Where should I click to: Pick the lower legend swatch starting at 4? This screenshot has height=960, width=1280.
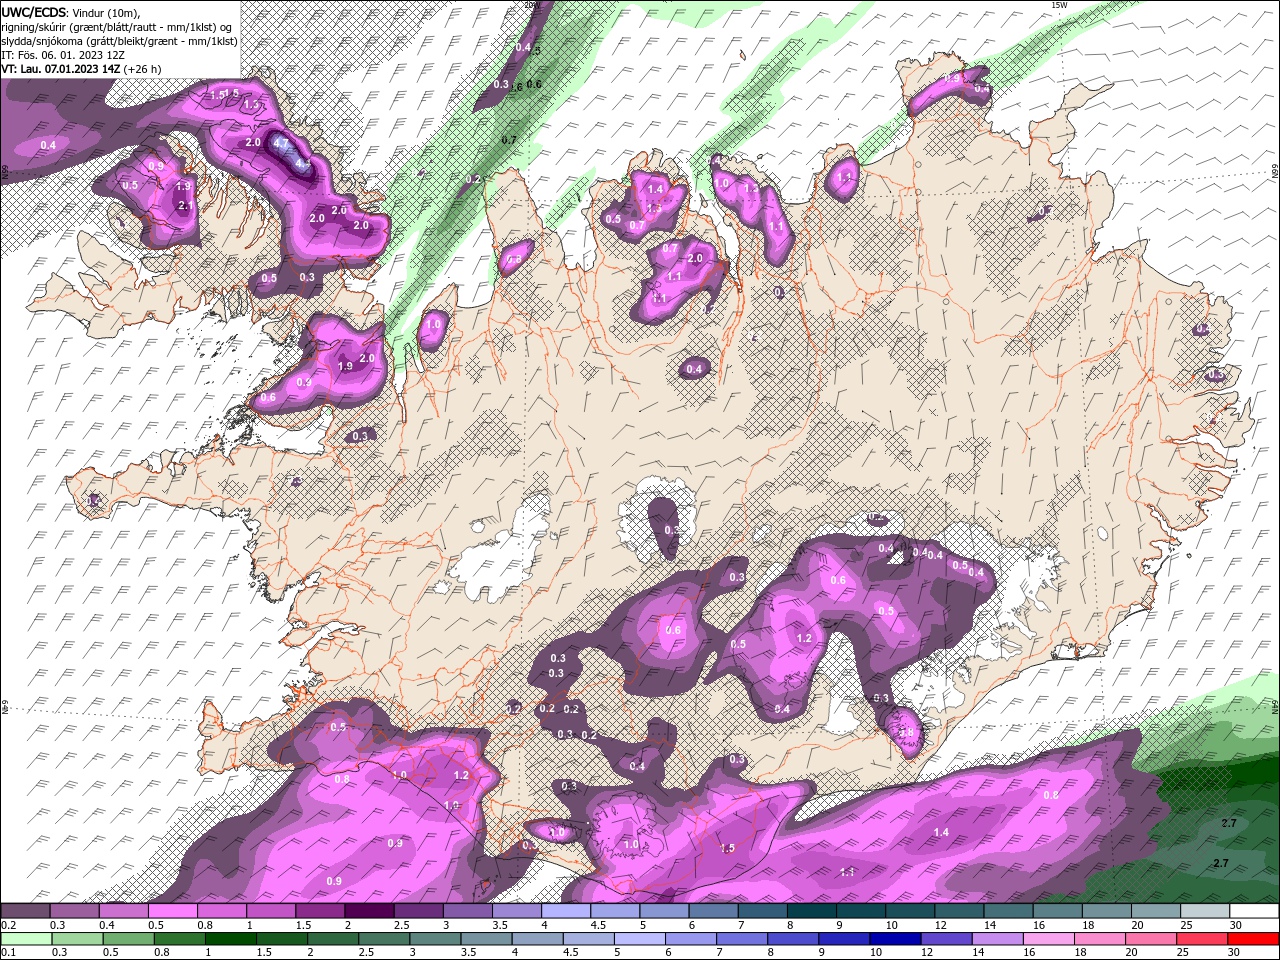coord(537,939)
